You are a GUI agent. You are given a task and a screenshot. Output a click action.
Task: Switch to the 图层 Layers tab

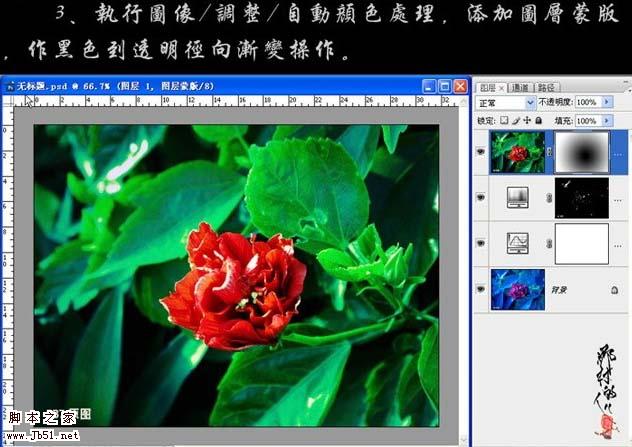(487, 87)
